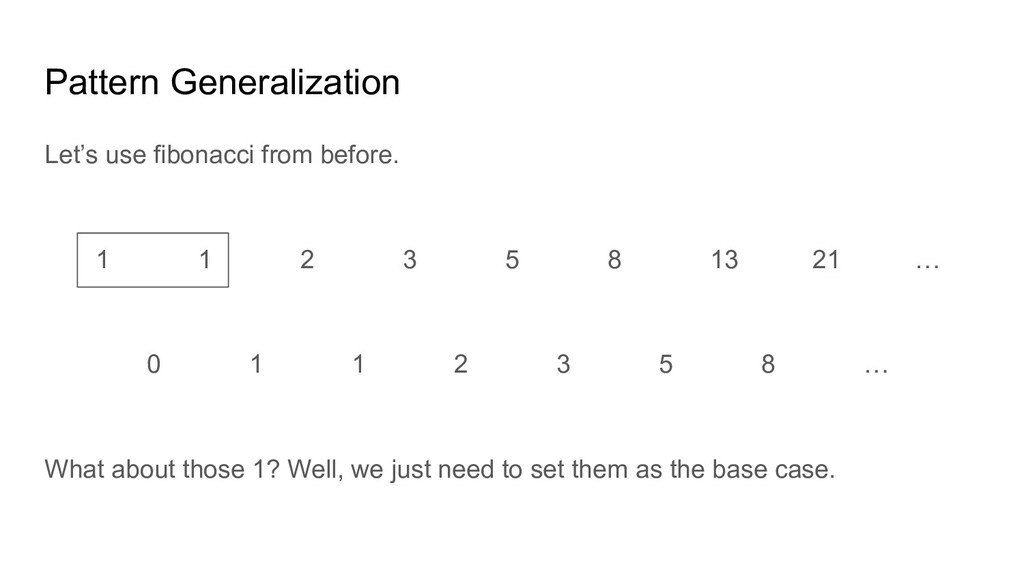Click the second 1 in the bottom sequence
The width and height of the screenshot is (1024, 576).
coord(358,364)
